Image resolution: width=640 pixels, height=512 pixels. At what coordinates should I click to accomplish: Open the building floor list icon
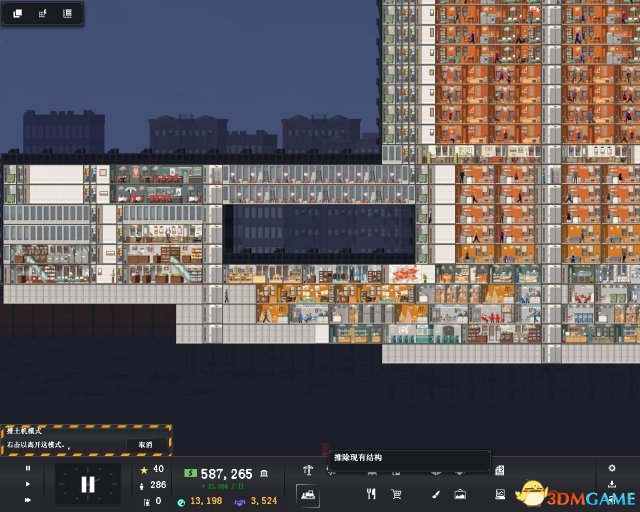coord(68,13)
